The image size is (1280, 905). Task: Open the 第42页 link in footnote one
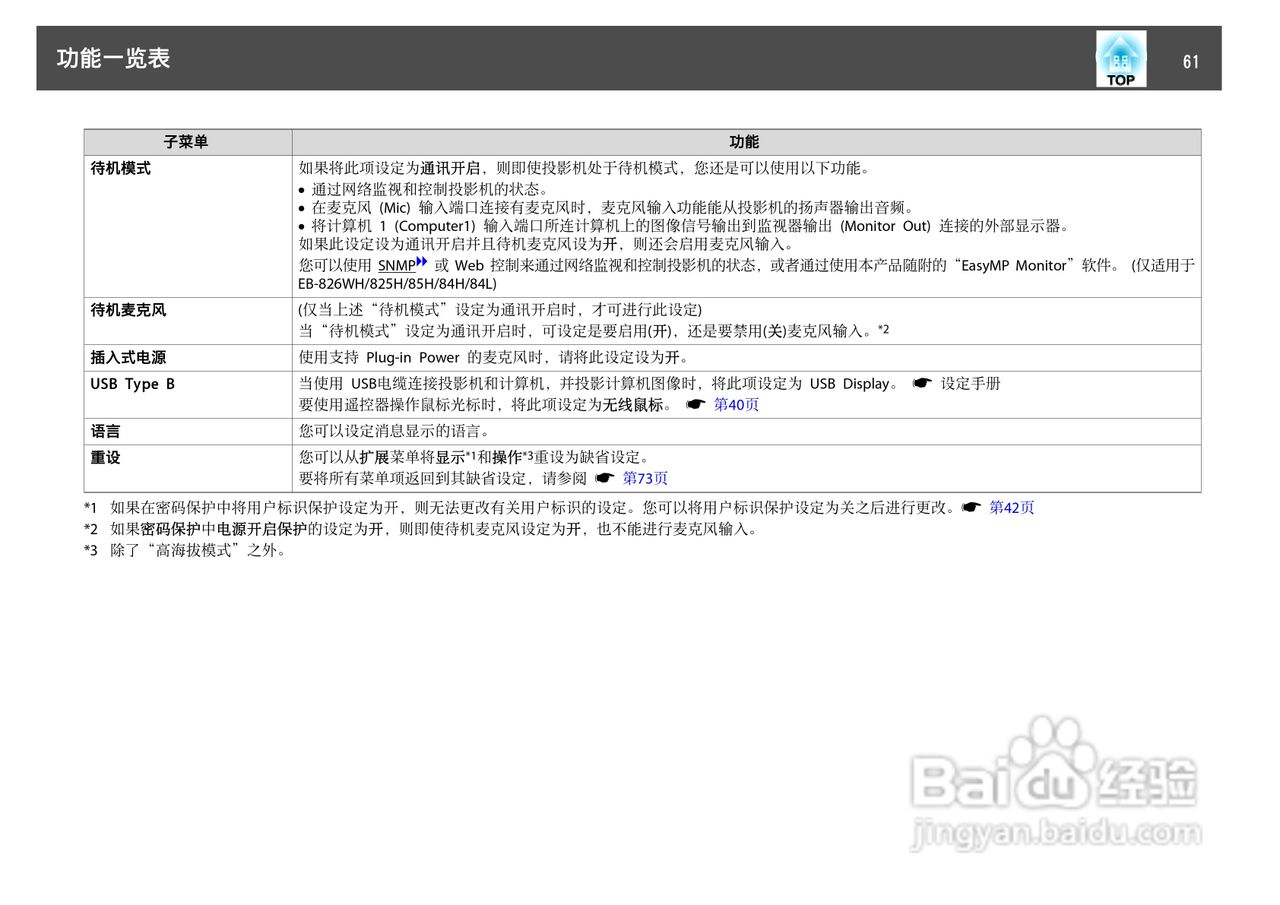pos(1013,508)
